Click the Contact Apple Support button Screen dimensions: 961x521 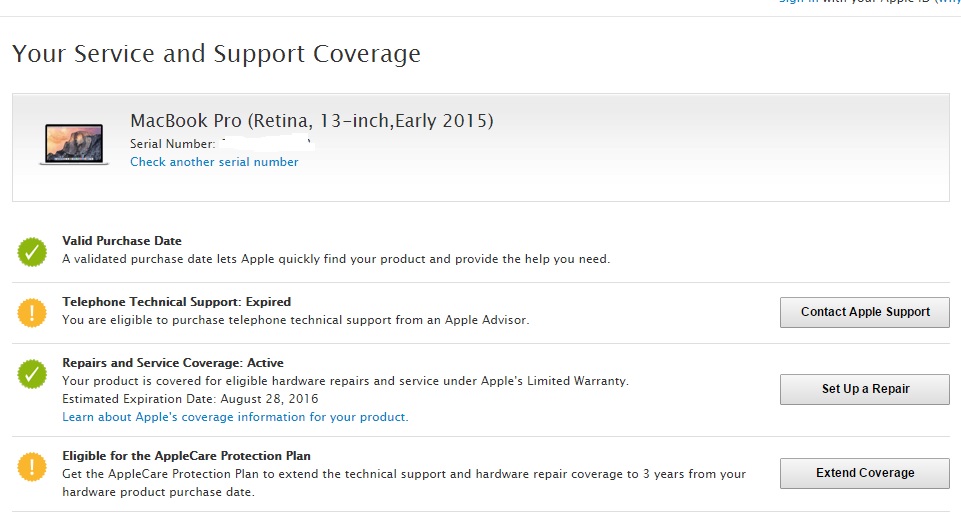865,312
